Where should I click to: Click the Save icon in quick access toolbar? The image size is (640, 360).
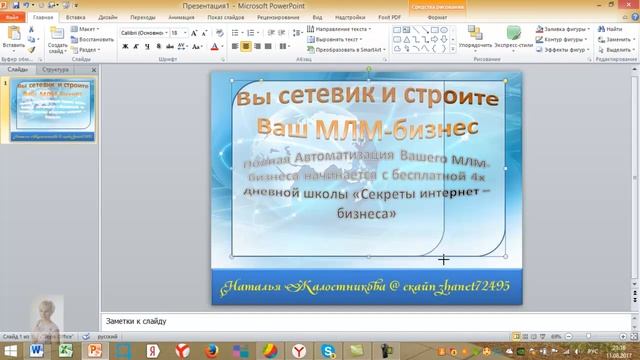[16, 5]
